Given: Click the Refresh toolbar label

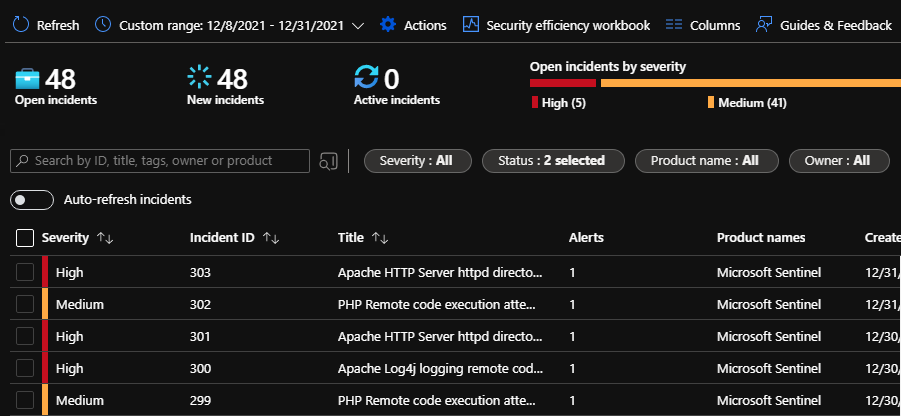Looking at the screenshot, I should click(x=58, y=25).
